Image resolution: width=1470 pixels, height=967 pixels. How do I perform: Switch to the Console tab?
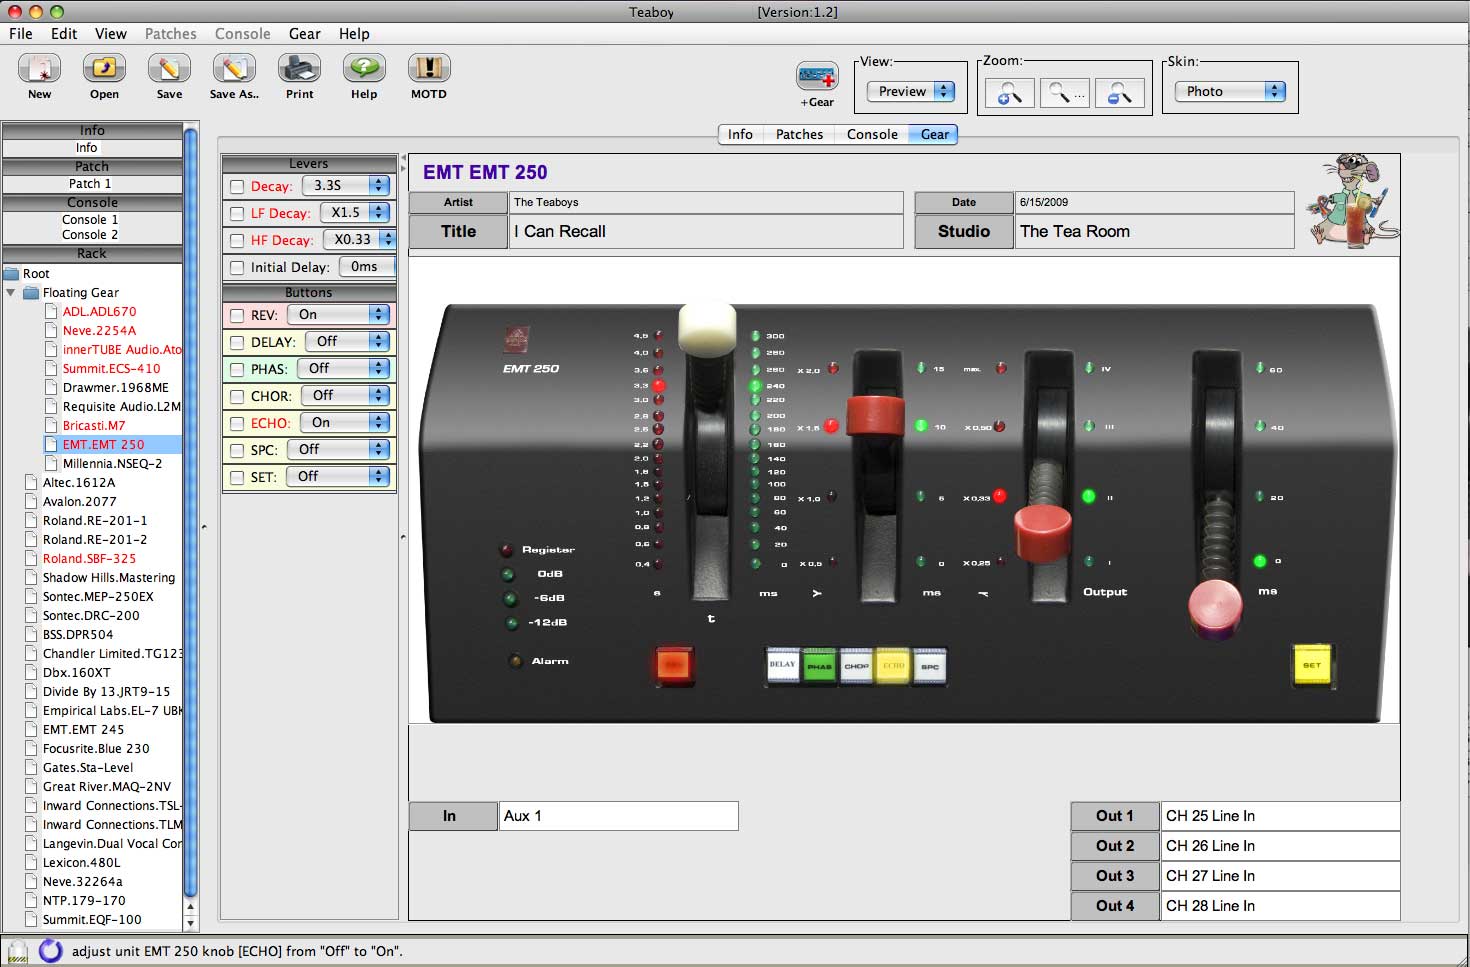(872, 134)
